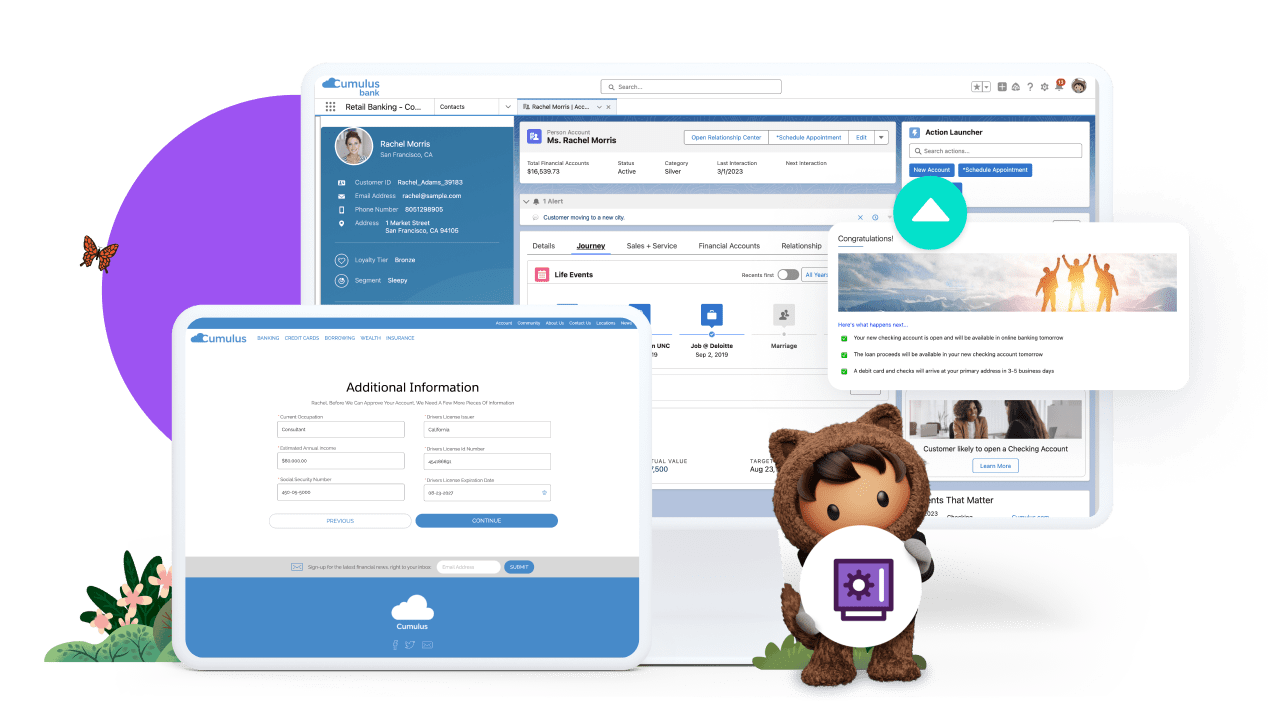Click the CONTINUE button
Screen dimensions: 1268x714
tap(486, 521)
